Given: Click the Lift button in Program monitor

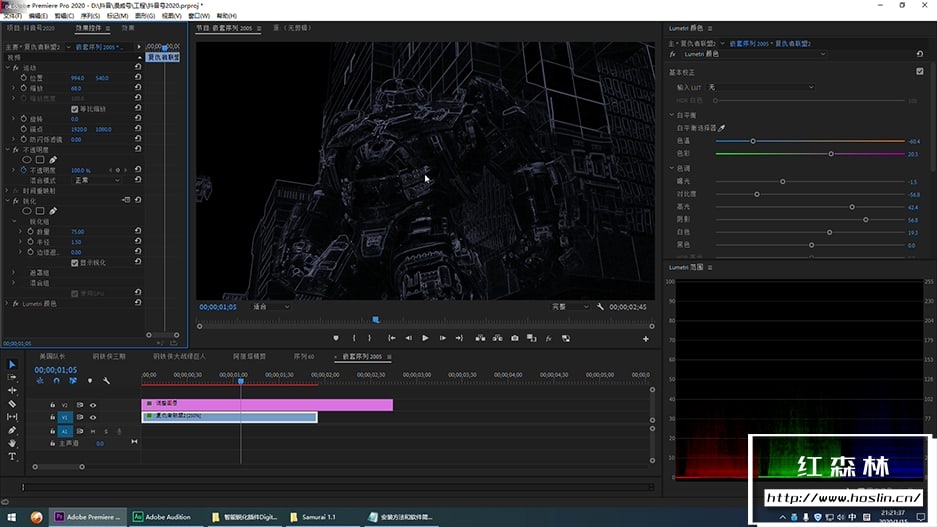Looking at the screenshot, I should [480, 338].
